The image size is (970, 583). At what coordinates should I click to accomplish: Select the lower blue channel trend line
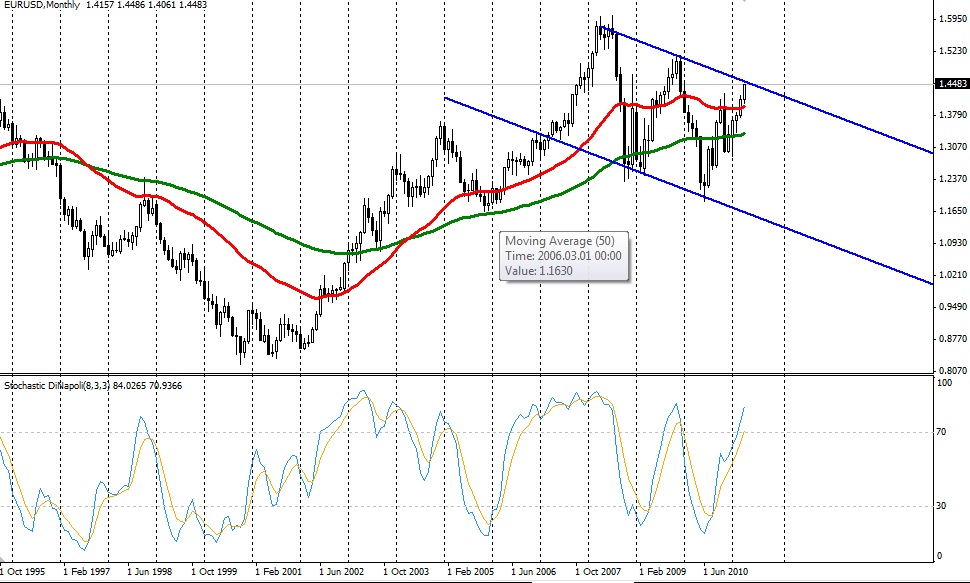coord(800,230)
